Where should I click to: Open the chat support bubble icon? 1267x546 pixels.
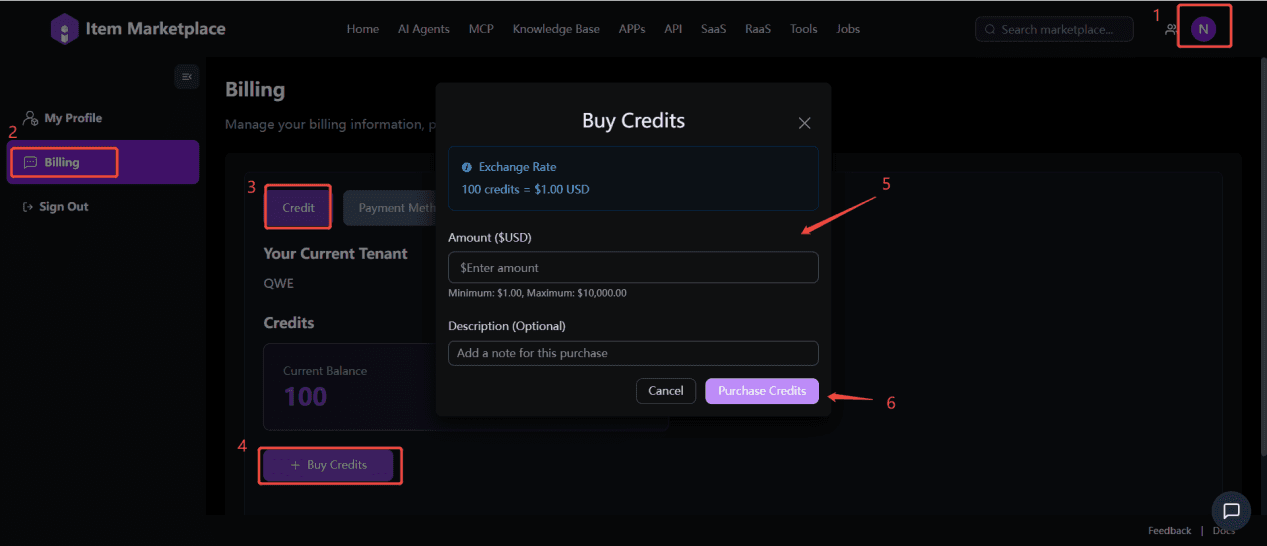1231,511
